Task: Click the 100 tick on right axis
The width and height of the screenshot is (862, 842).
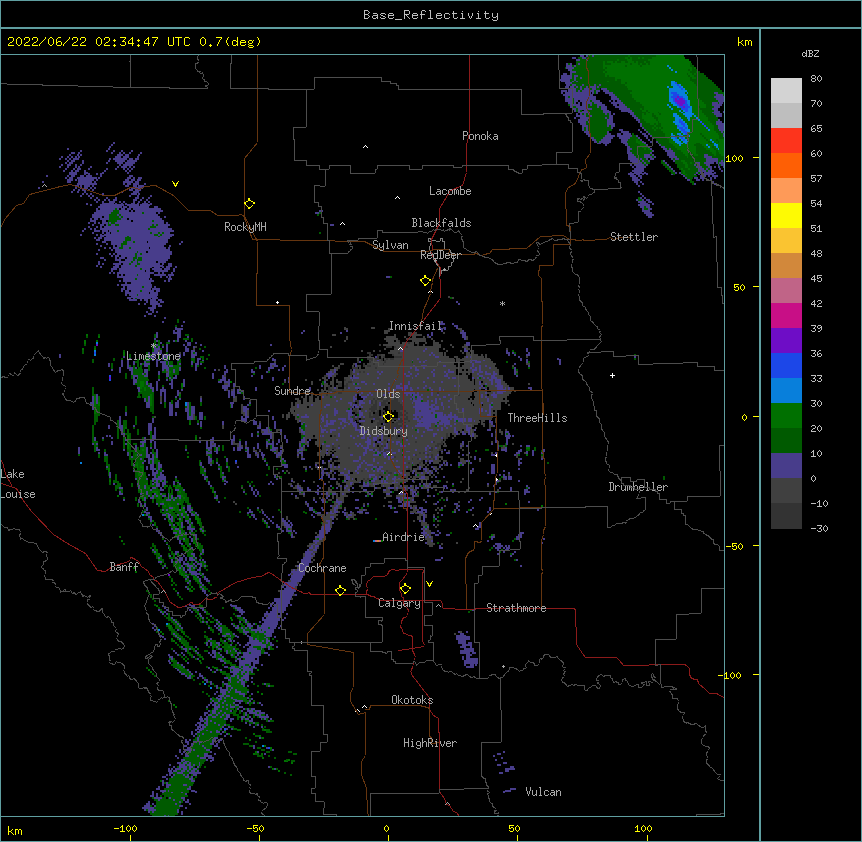Action: [x=734, y=158]
